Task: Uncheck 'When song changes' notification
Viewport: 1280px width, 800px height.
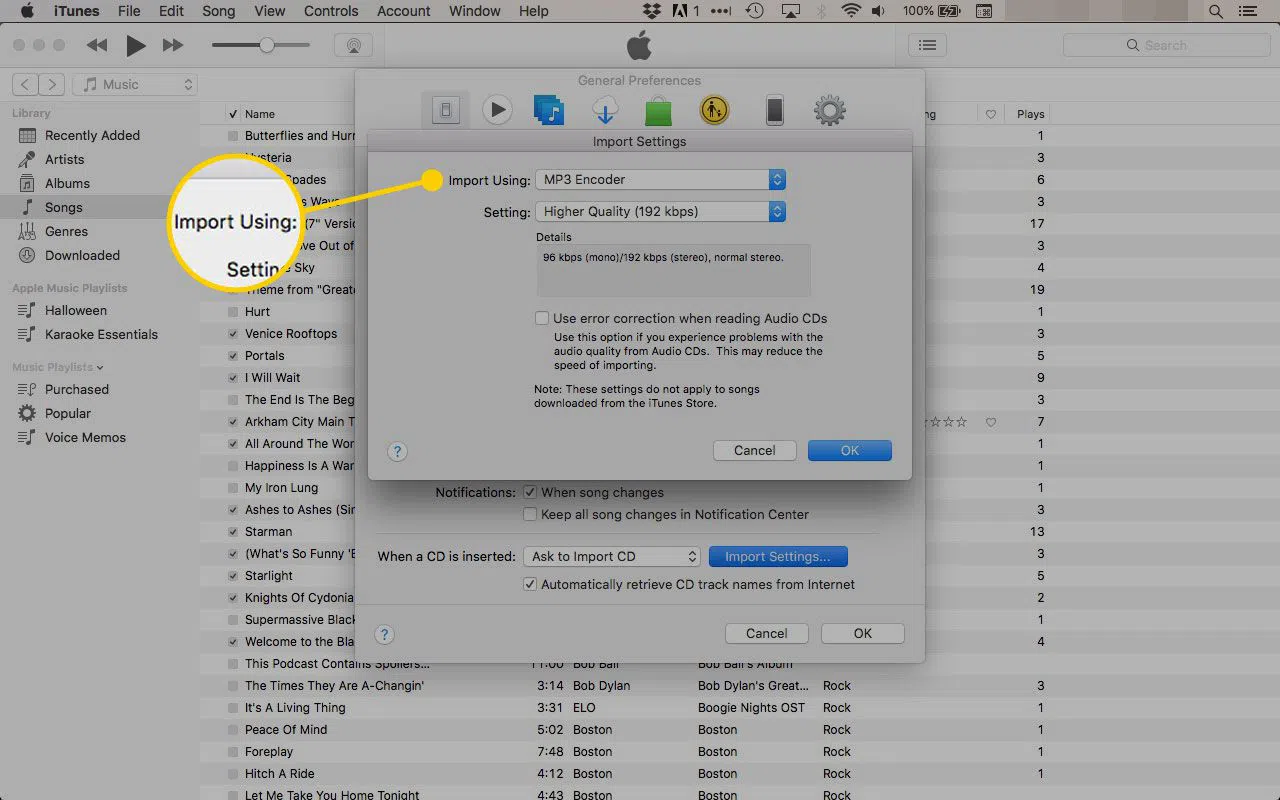Action: tap(531, 492)
